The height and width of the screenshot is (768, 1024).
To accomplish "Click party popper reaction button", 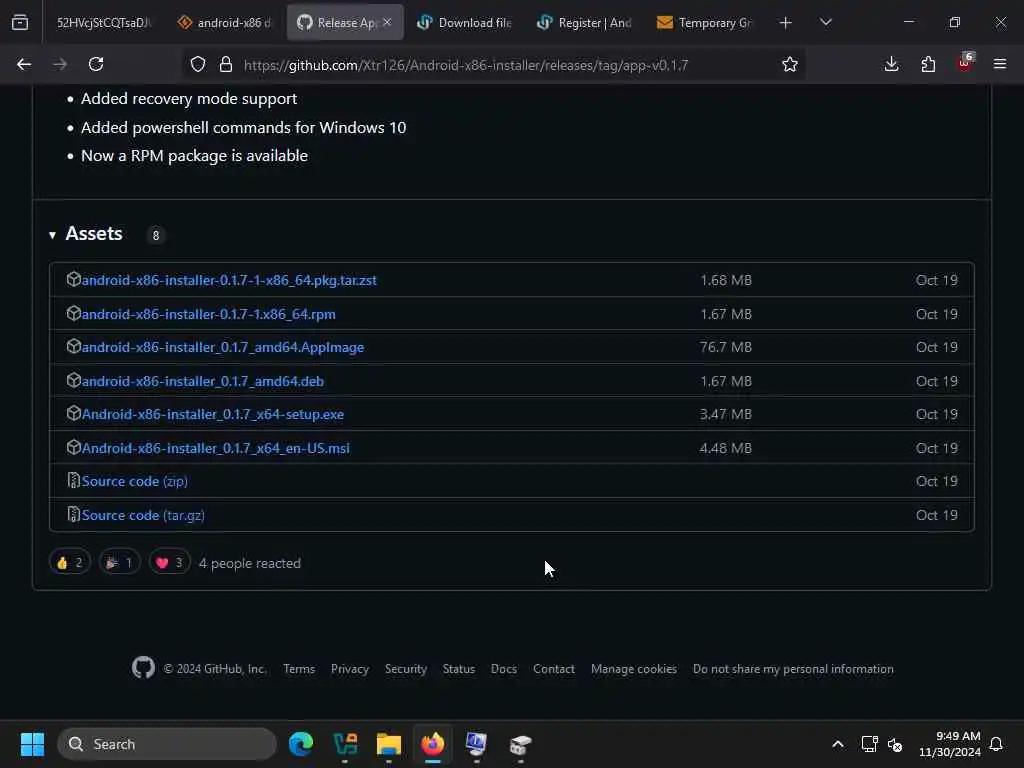I will pos(120,562).
